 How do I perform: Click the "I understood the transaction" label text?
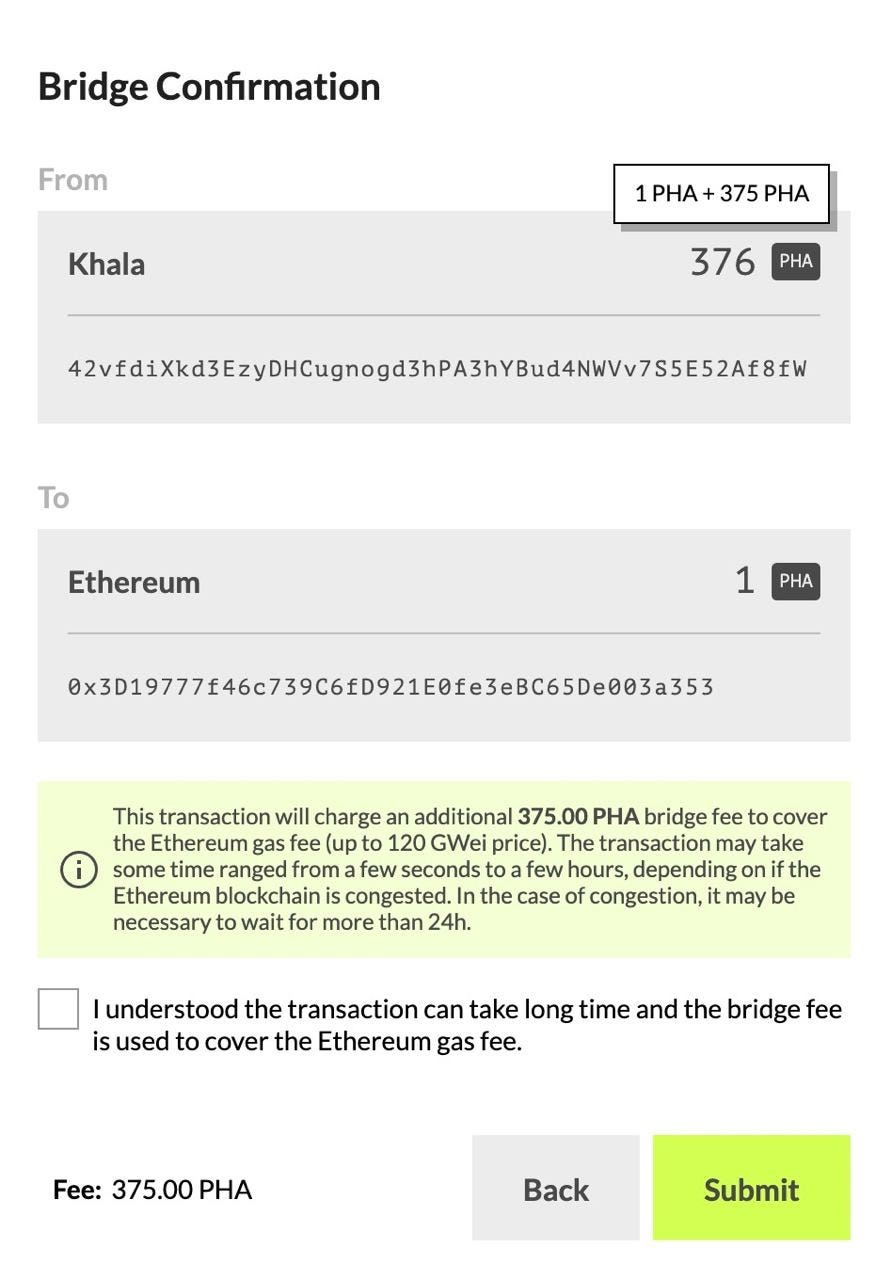[467, 1024]
